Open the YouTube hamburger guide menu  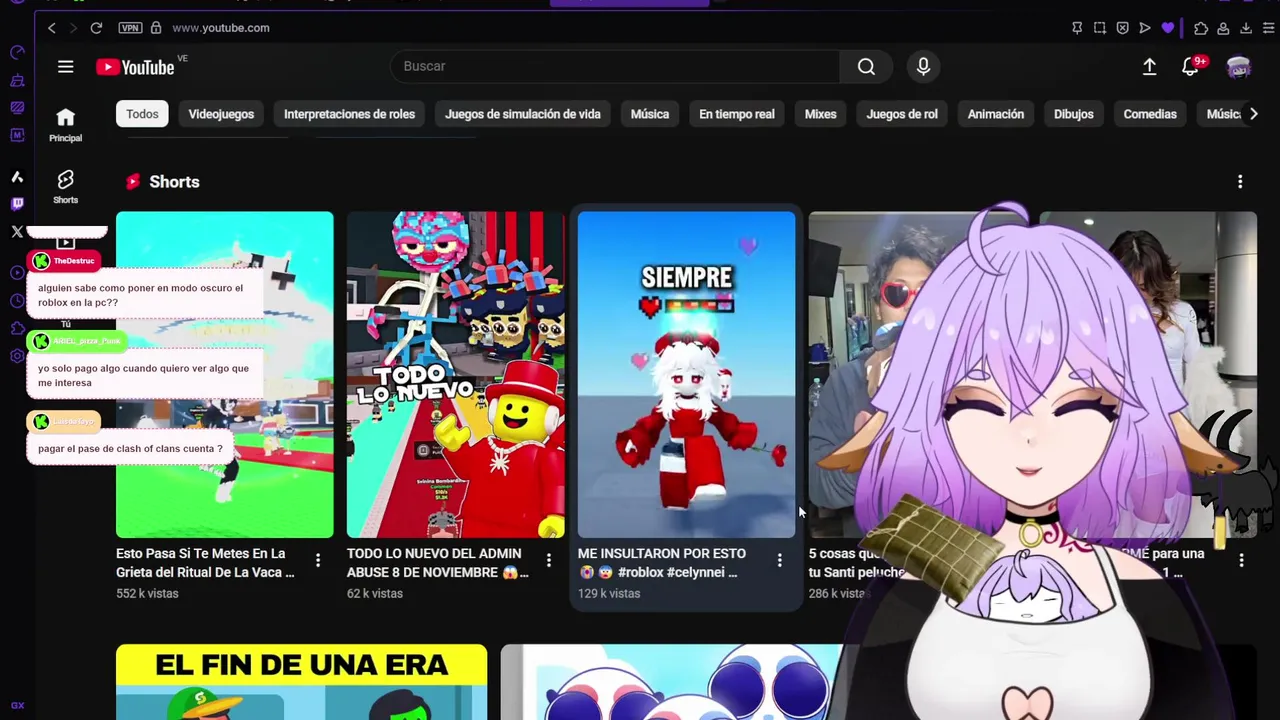pos(65,67)
